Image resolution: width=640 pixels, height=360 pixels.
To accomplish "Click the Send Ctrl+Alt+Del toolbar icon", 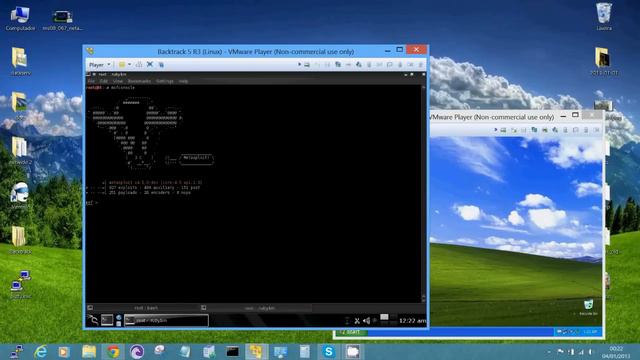I will click(x=139, y=64).
